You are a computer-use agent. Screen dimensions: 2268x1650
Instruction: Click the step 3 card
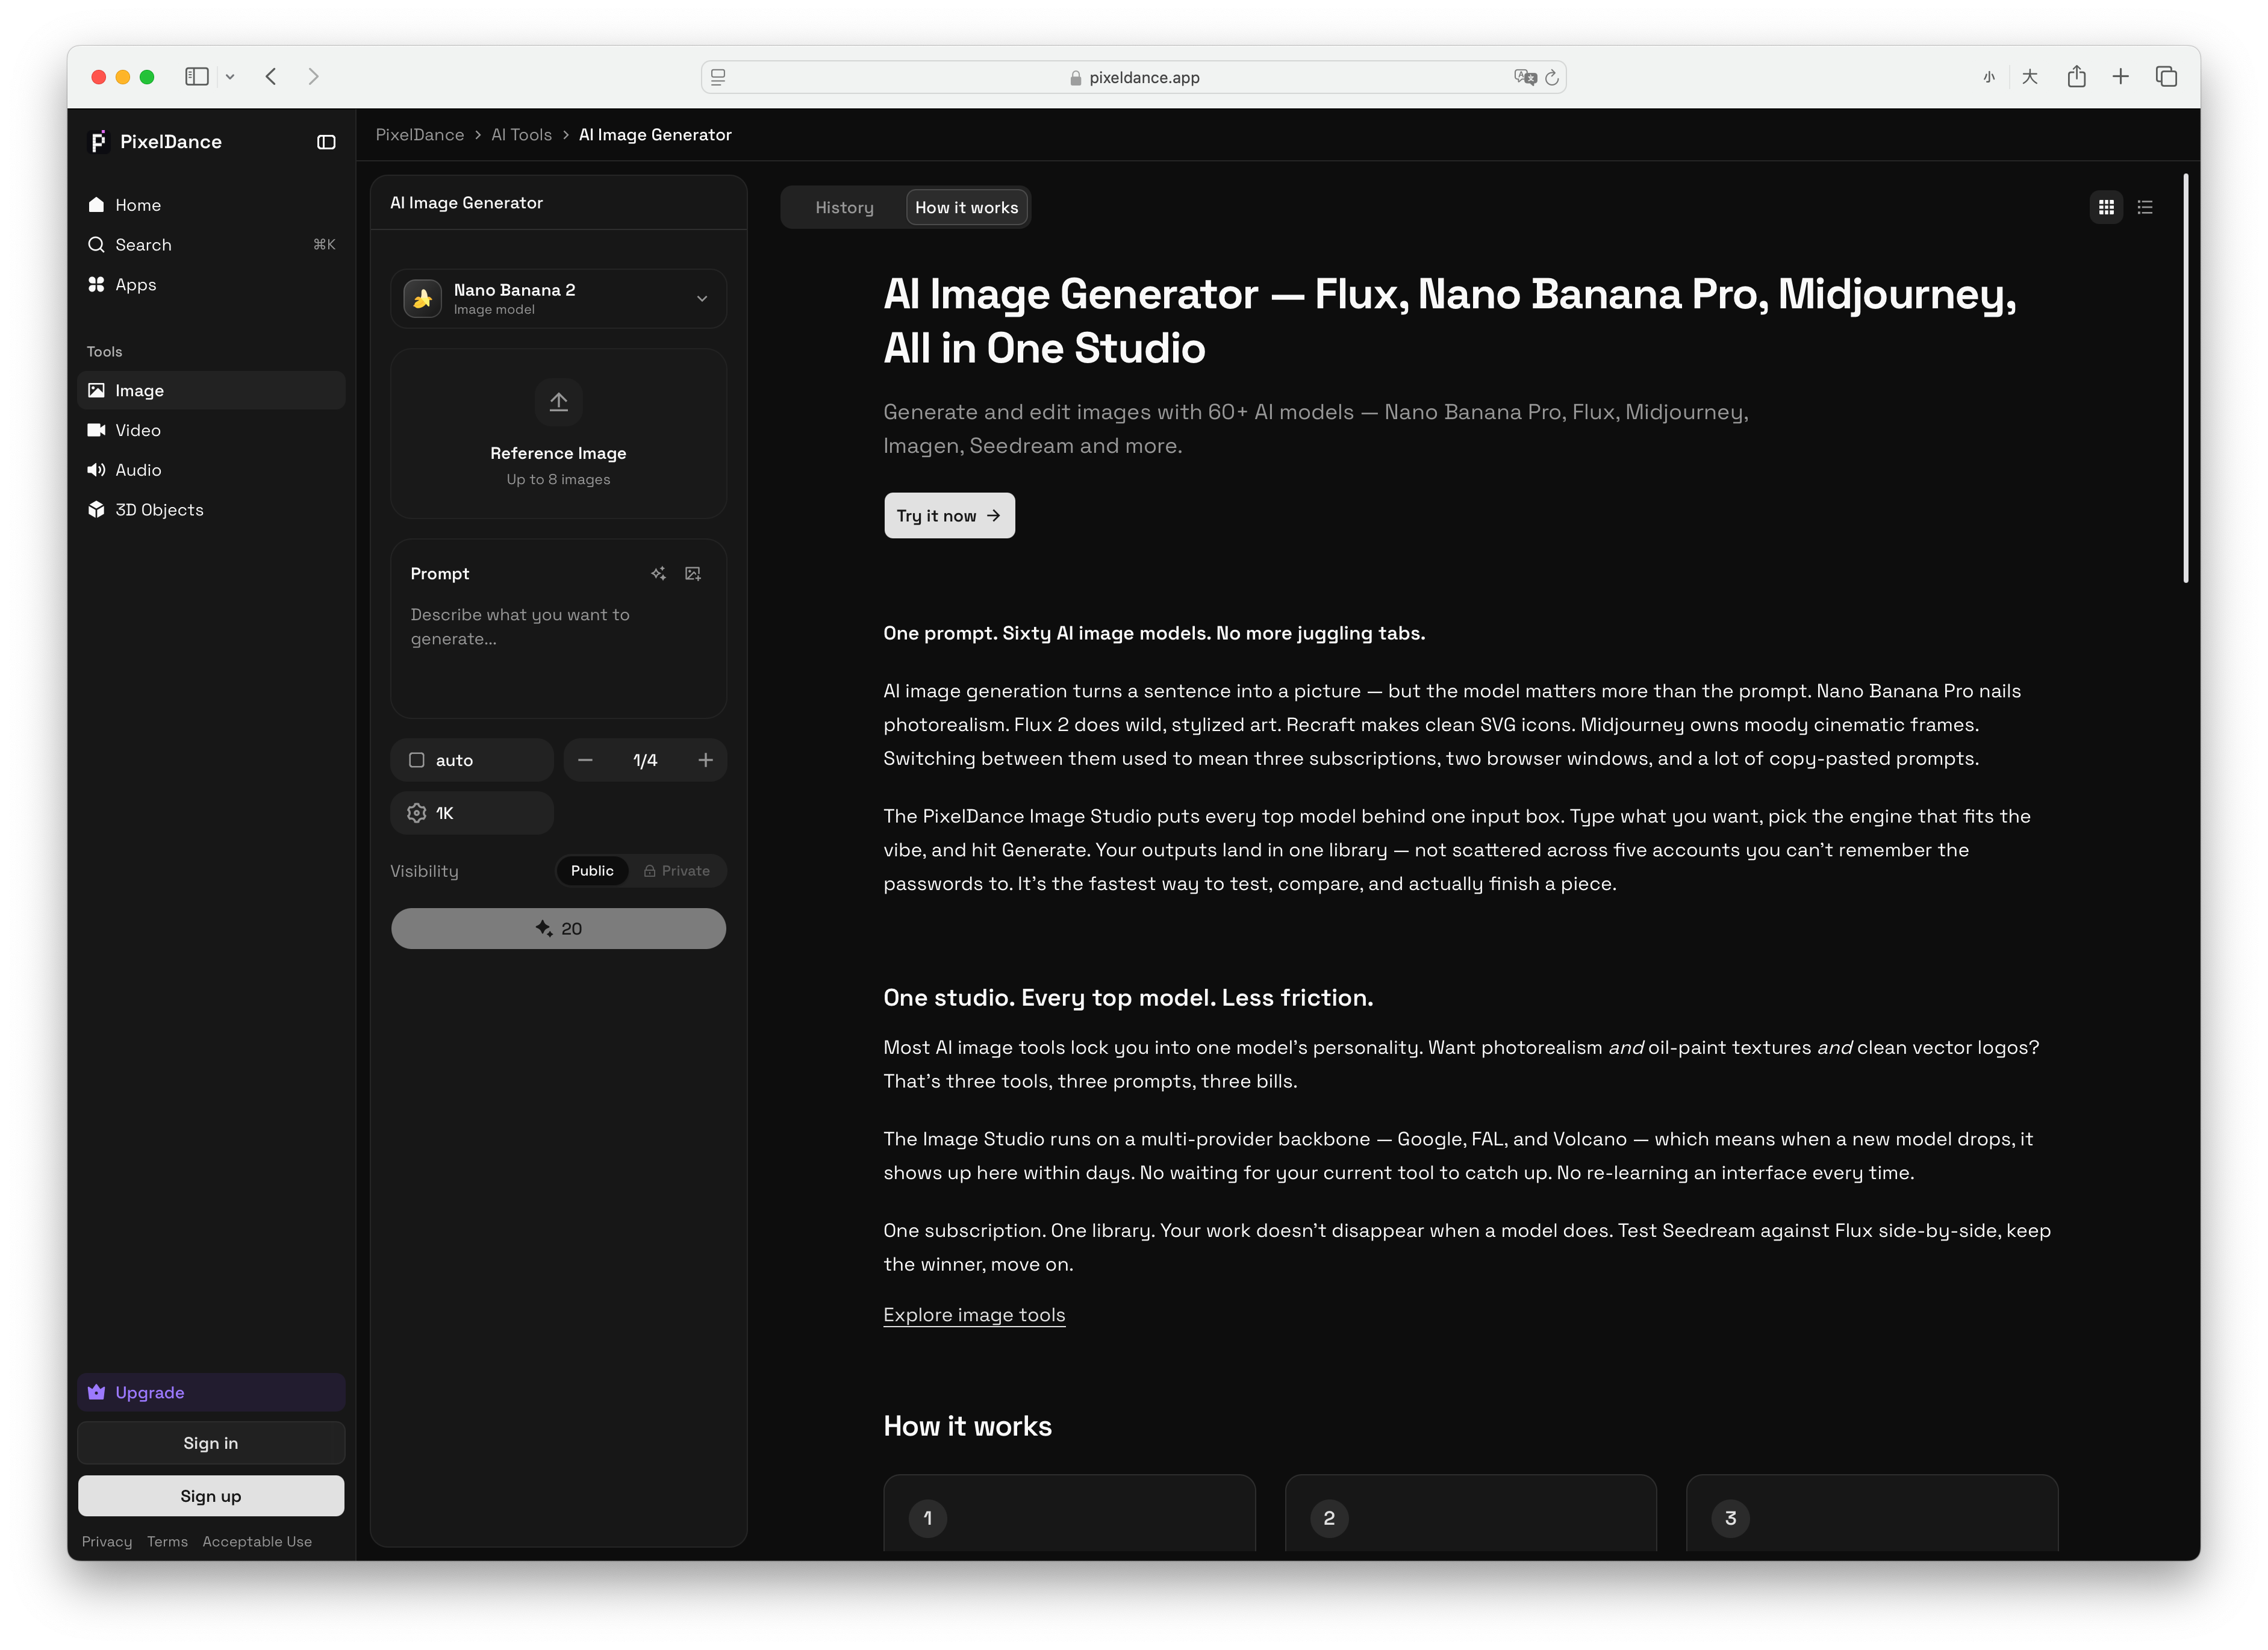coord(1872,1513)
